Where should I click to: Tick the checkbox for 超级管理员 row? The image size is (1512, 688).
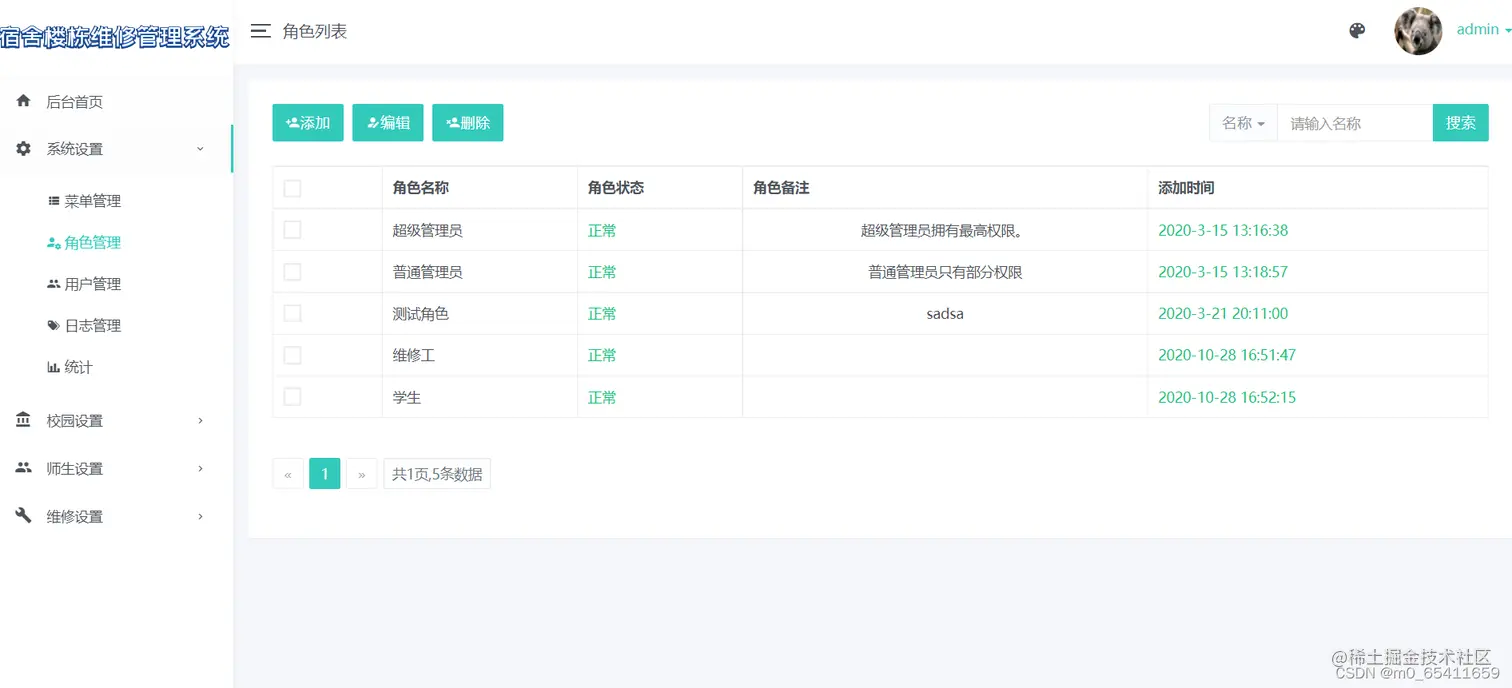[x=292, y=229]
